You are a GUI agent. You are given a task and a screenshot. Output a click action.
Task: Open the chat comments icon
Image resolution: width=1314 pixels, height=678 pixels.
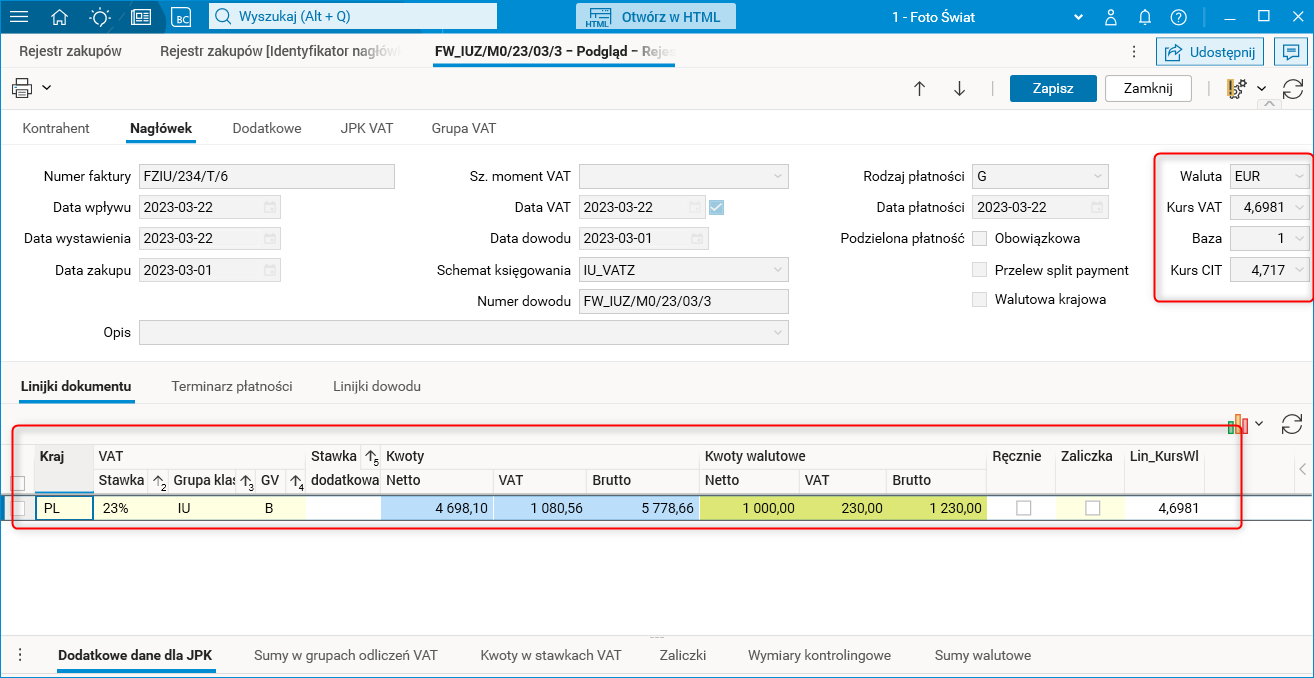coord(1292,51)
